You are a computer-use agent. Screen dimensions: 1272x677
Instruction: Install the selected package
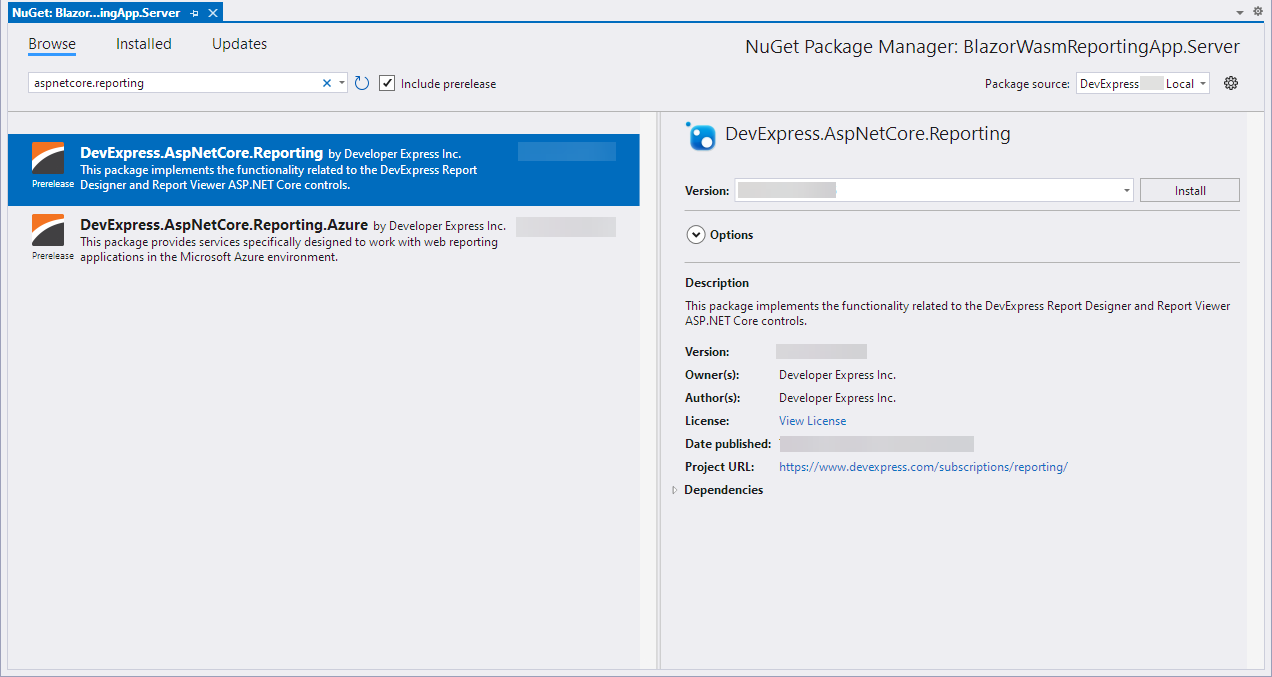[x=1190, y=190]
